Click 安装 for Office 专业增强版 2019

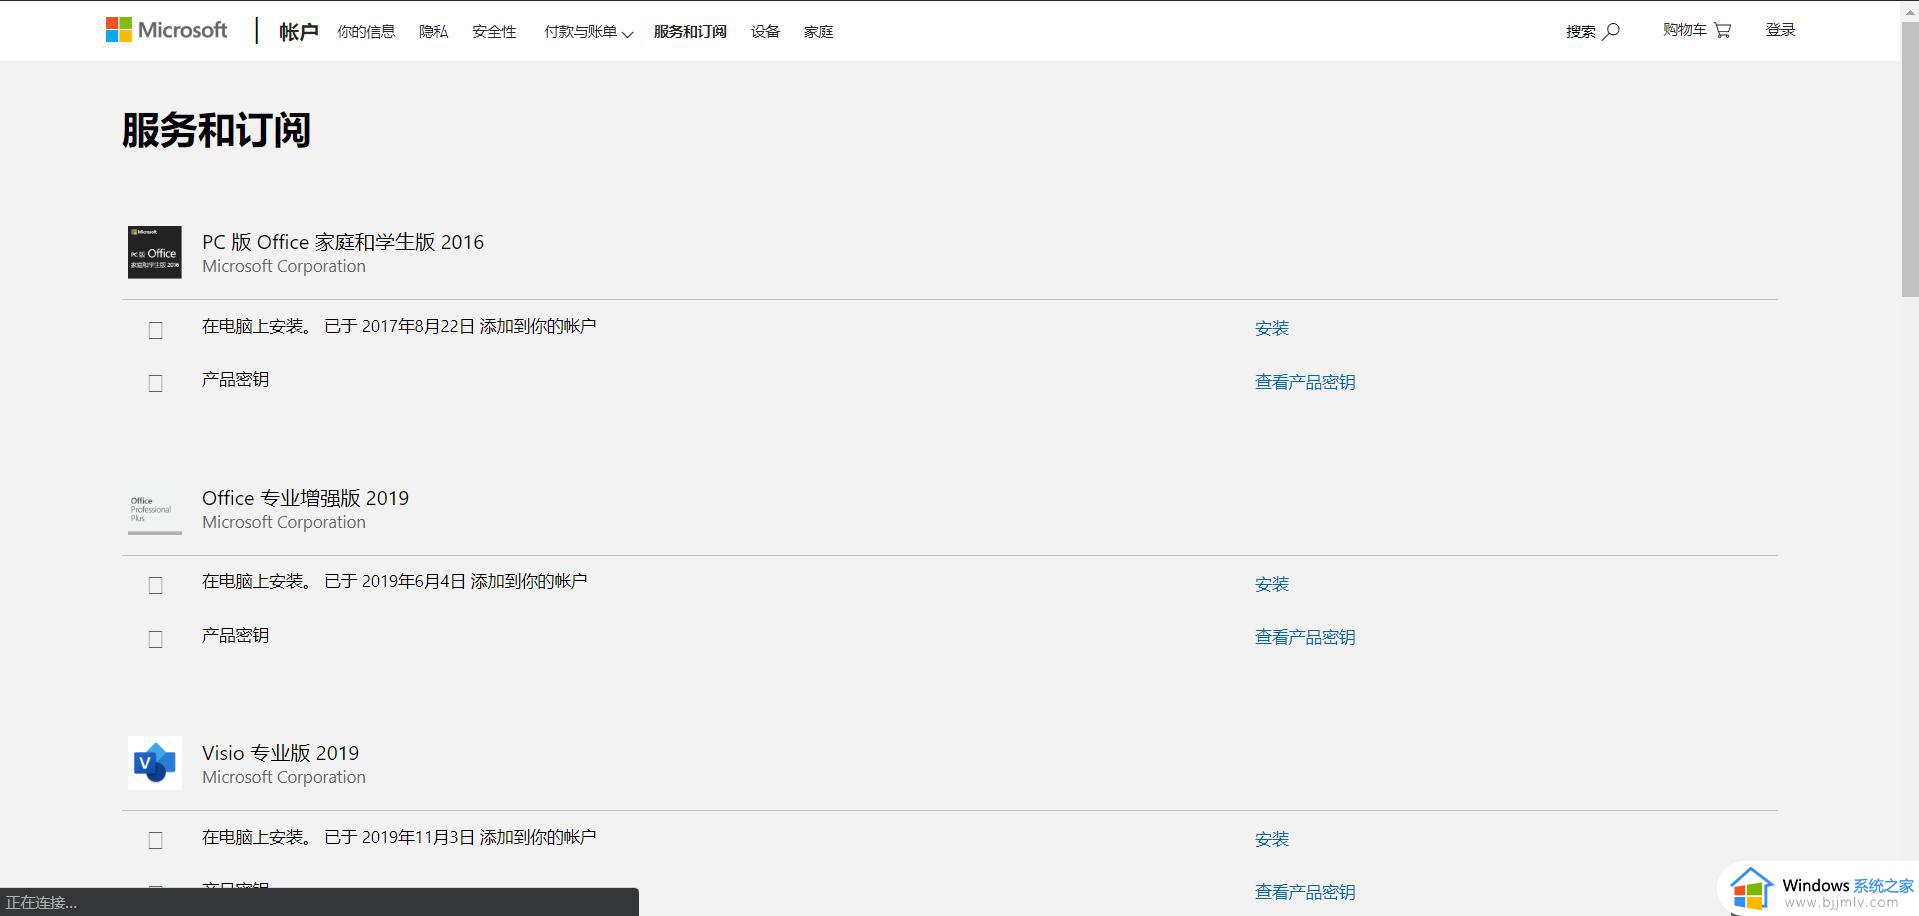coord(1272,584)
